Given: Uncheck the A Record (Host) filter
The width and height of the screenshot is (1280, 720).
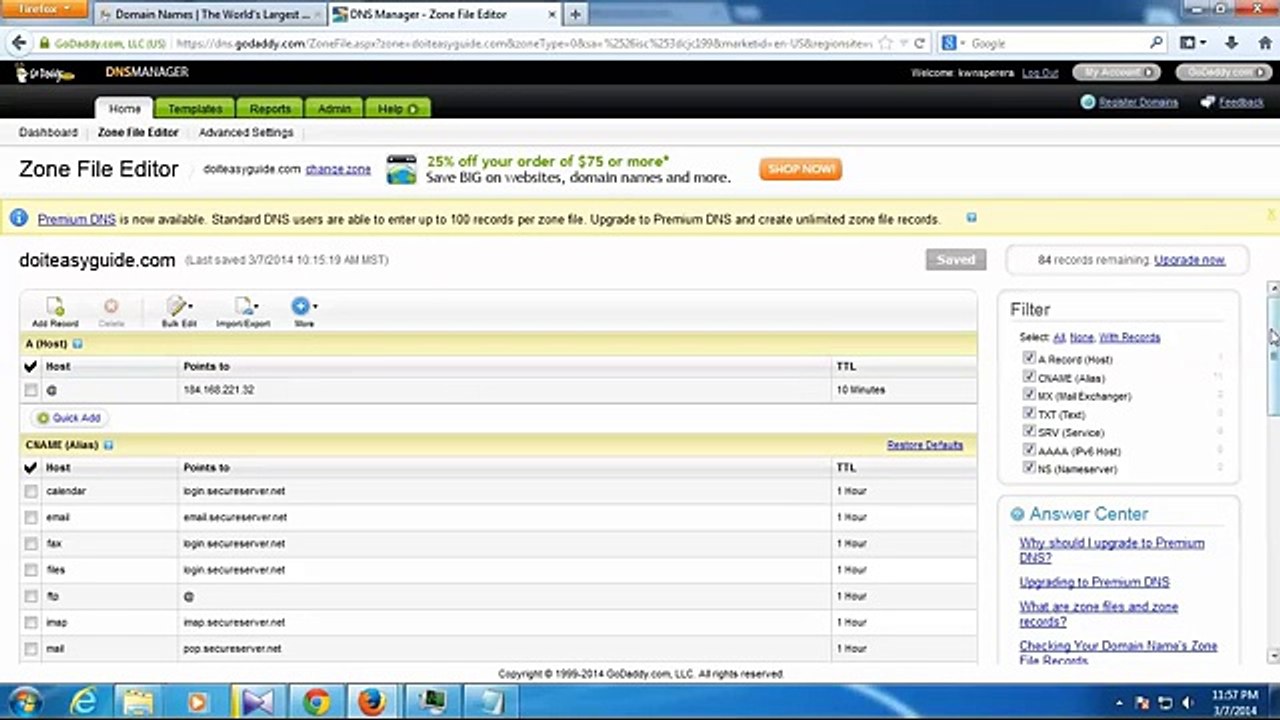Looking at the screenshot, I should [x=1029, y=358].
